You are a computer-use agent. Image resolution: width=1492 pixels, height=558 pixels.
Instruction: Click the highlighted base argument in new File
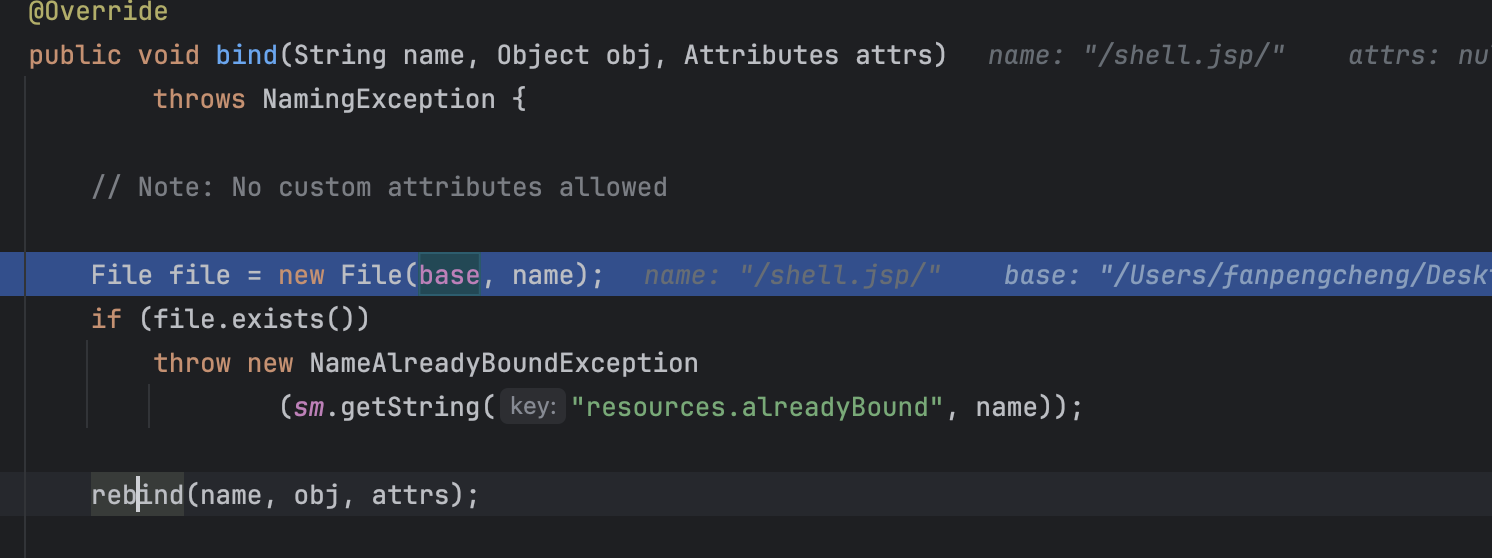(449, 274)
